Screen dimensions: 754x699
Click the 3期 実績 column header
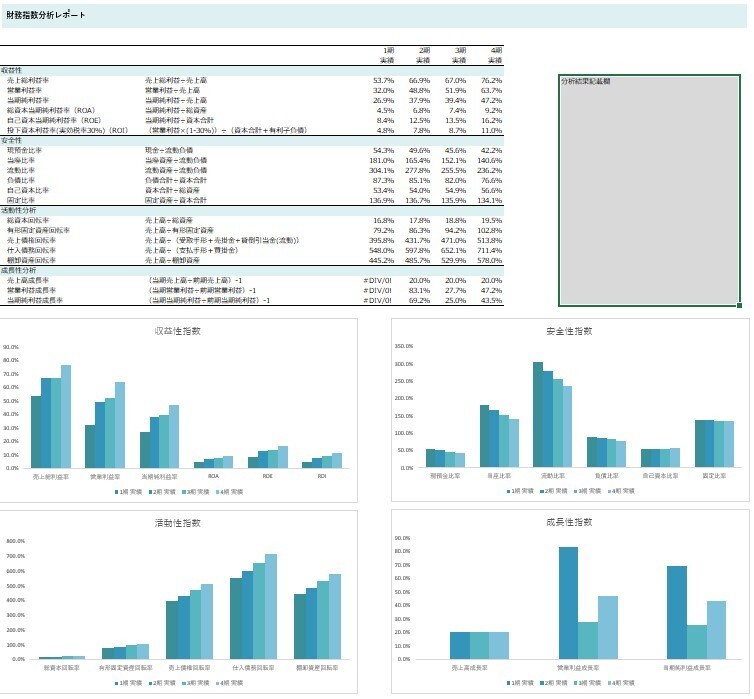(459, 55)
